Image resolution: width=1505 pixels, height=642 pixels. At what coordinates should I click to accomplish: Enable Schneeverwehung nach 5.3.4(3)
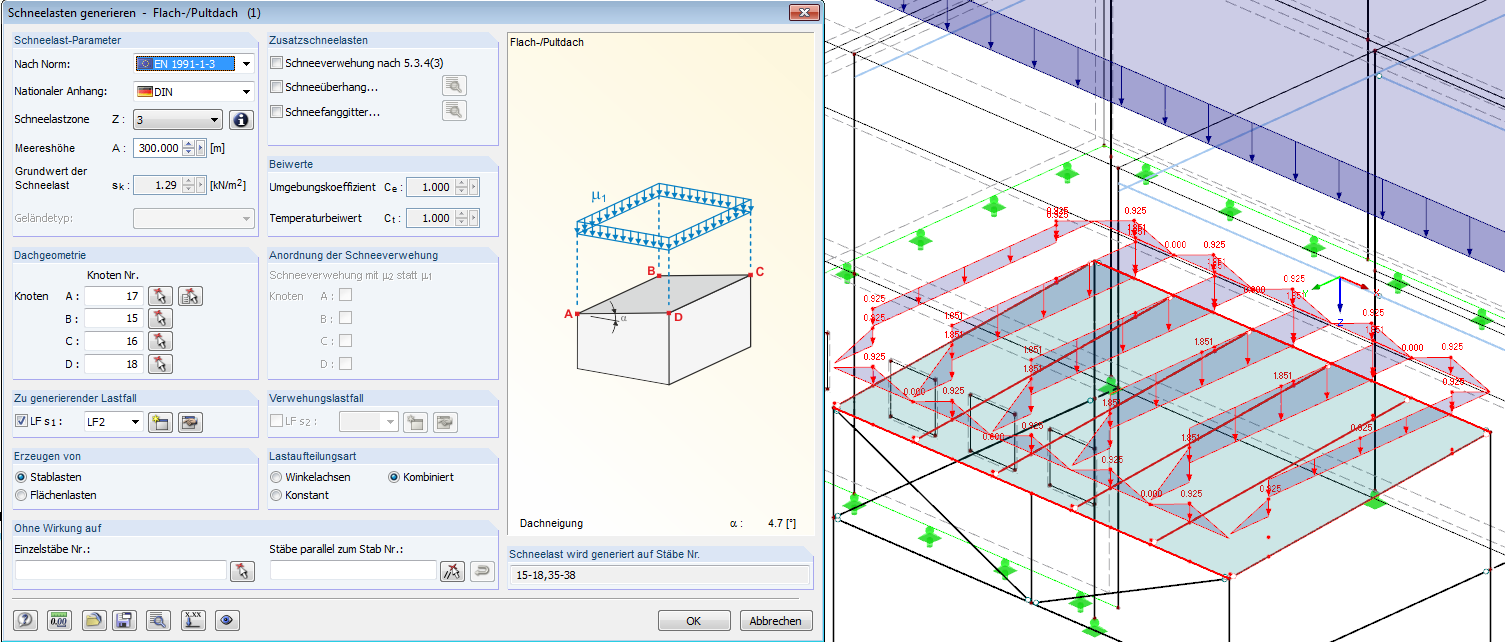(277, 63)
